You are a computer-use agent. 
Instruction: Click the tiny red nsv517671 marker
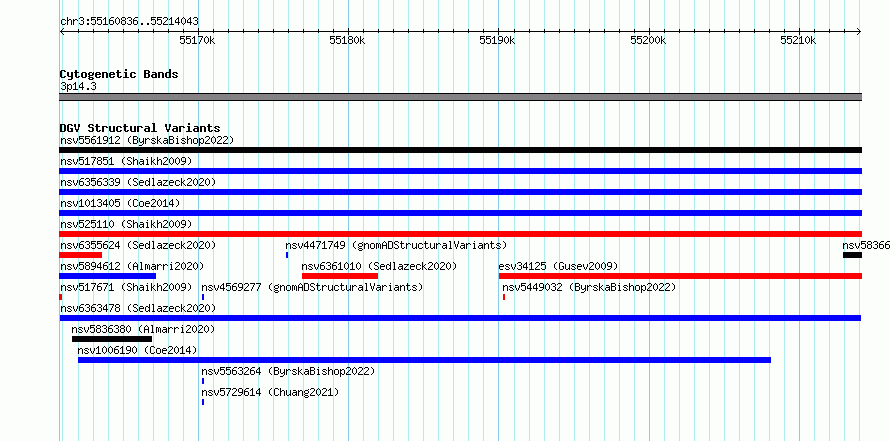pos(61,297)
